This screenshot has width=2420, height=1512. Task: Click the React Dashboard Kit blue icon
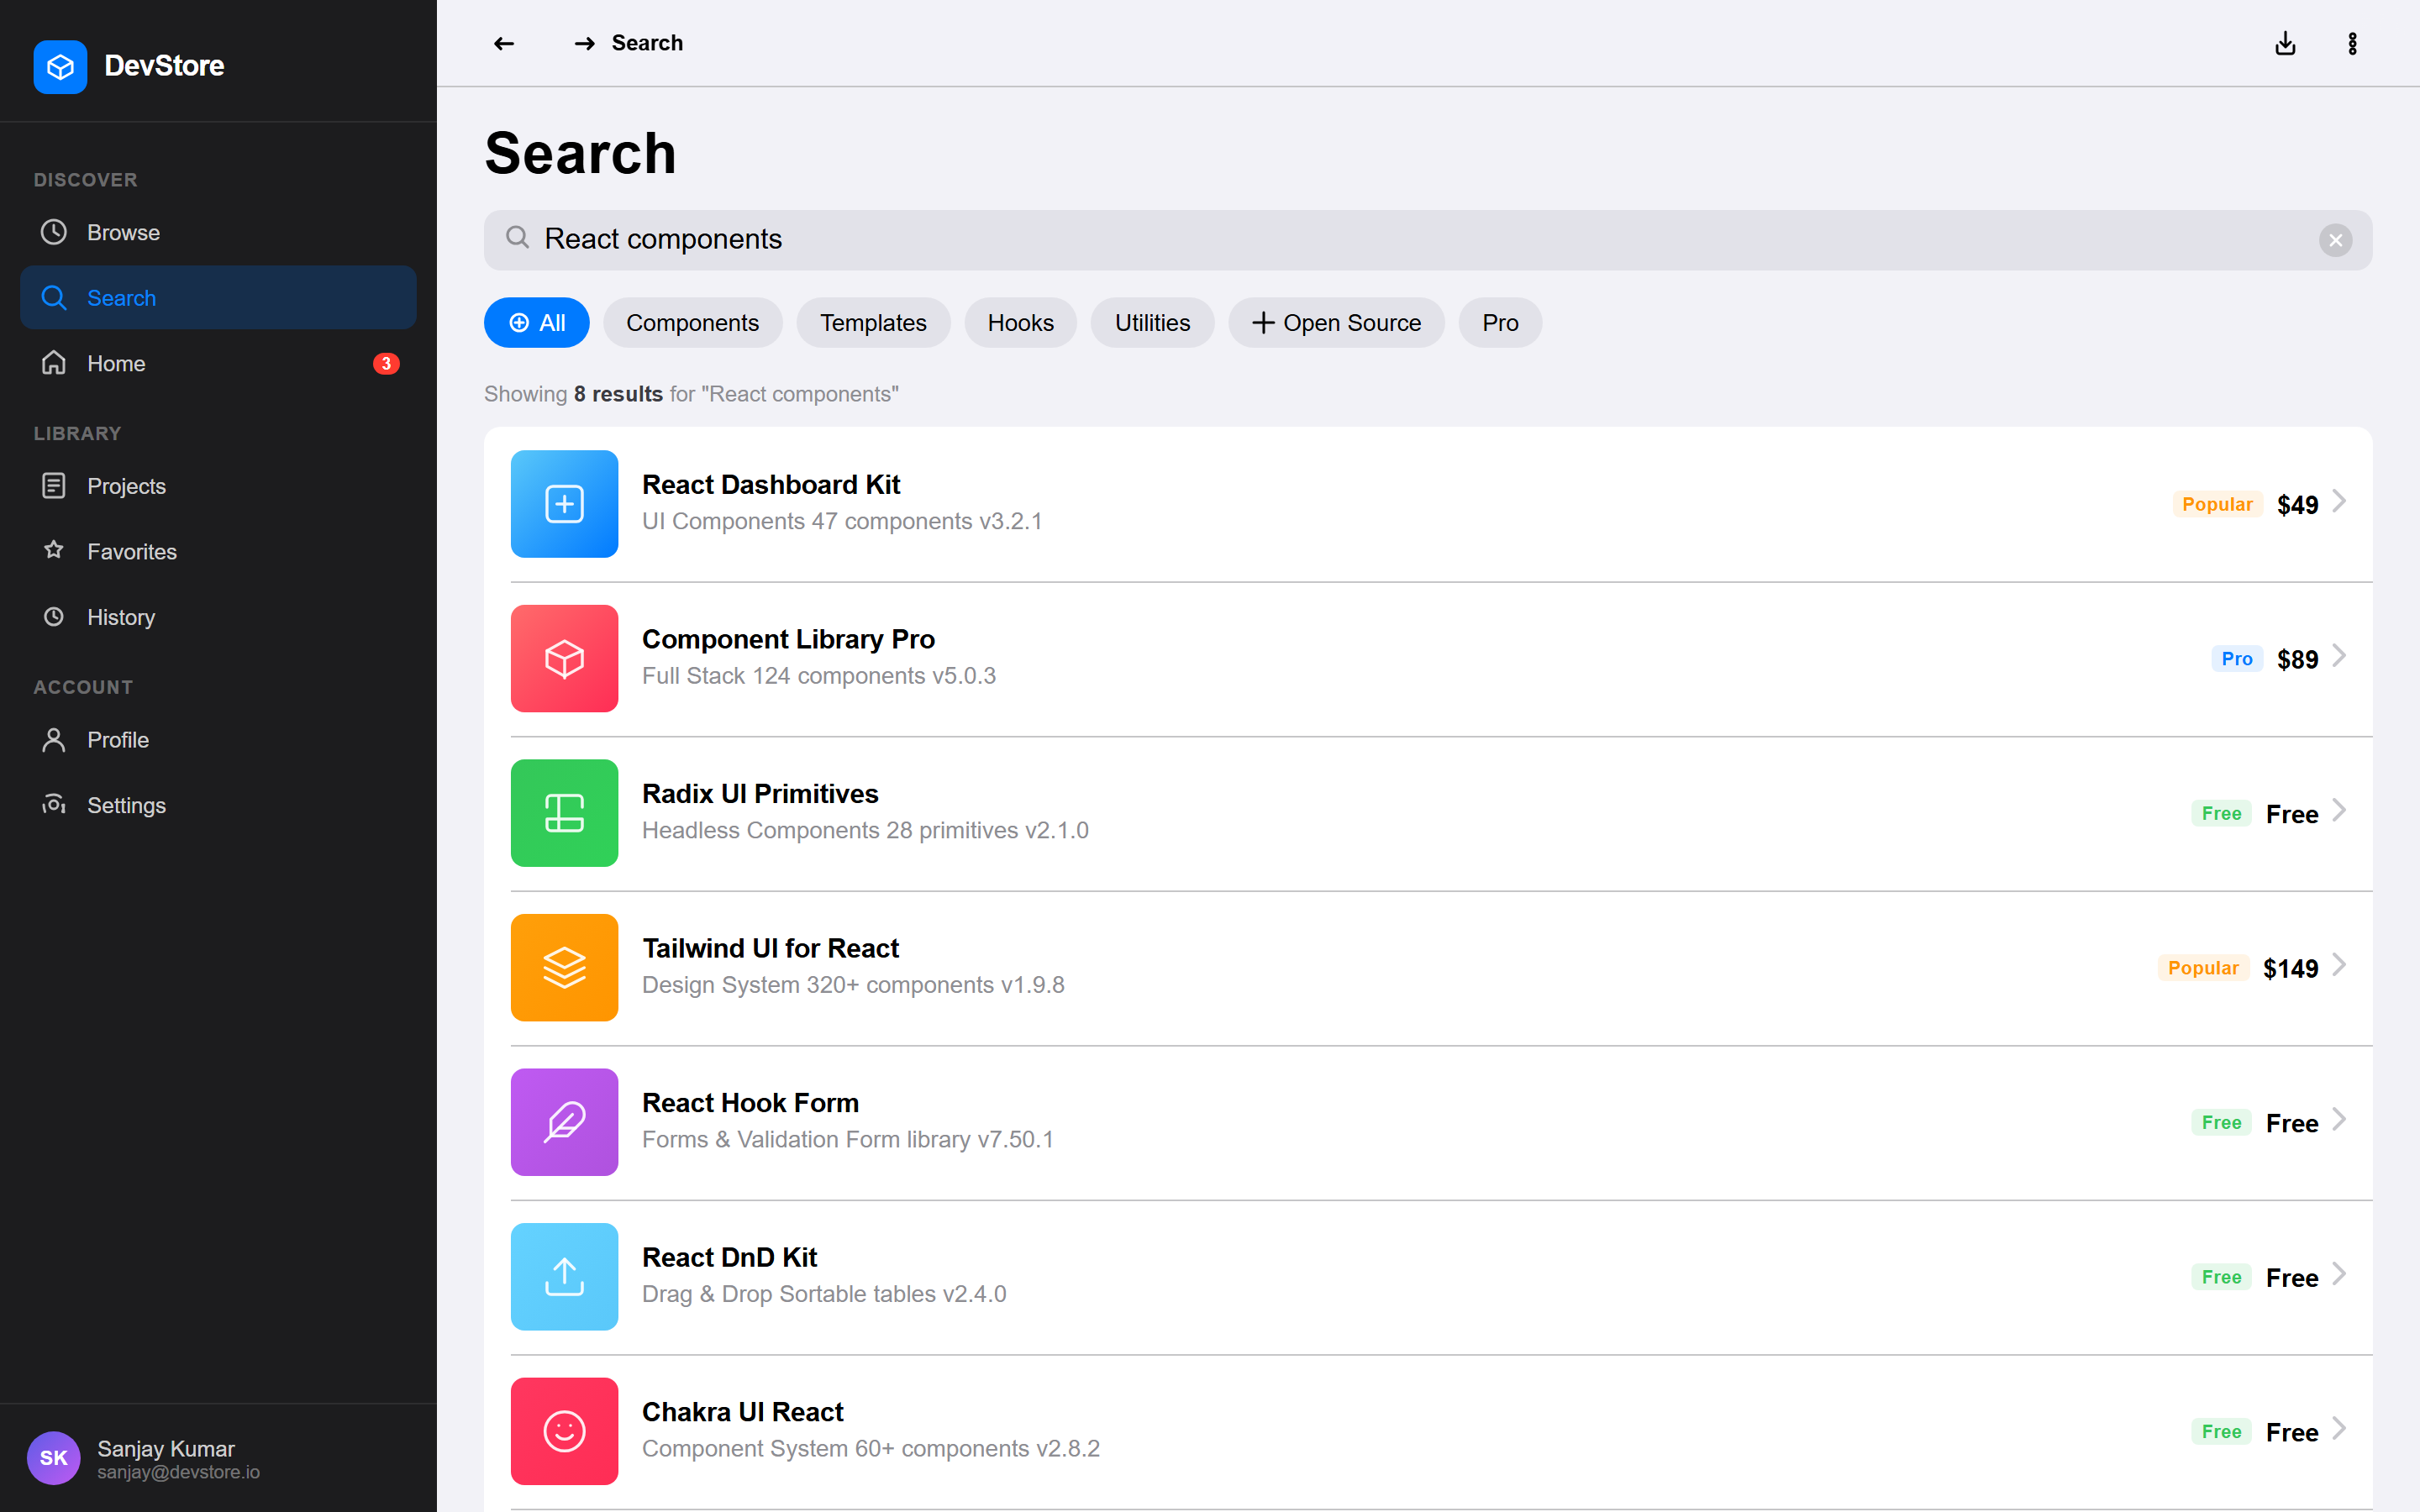tap(564, 504)
